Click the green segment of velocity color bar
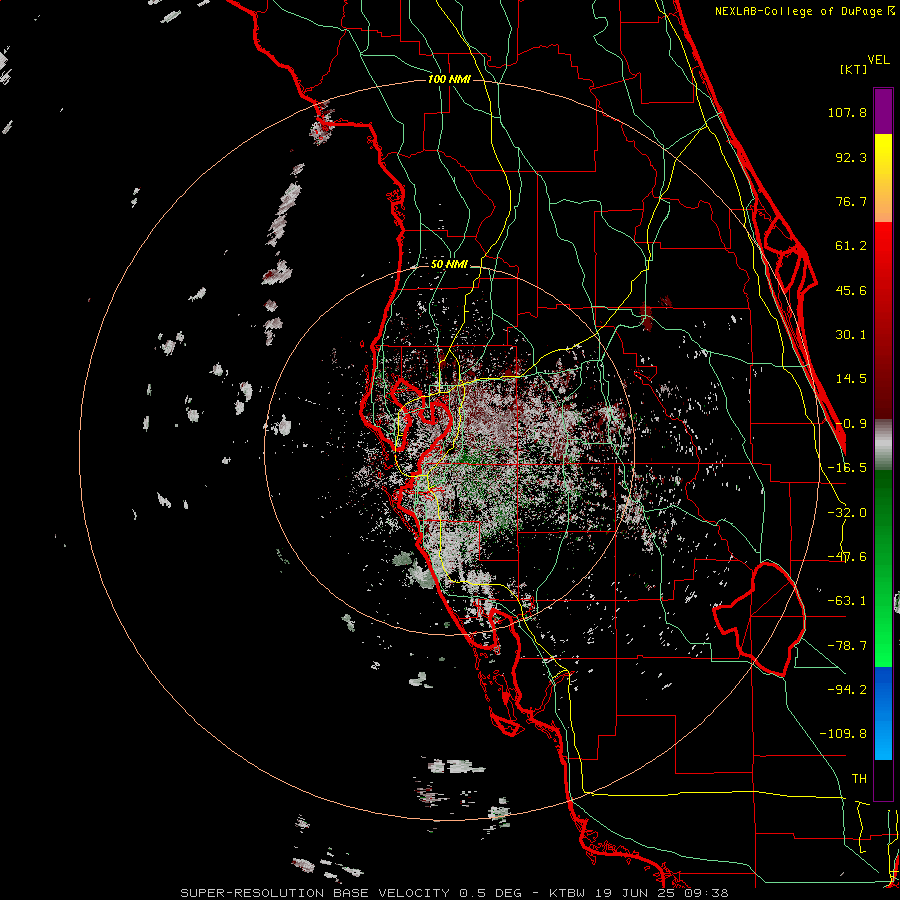This screenshot has width=900, height=900. tap(883, 568)
